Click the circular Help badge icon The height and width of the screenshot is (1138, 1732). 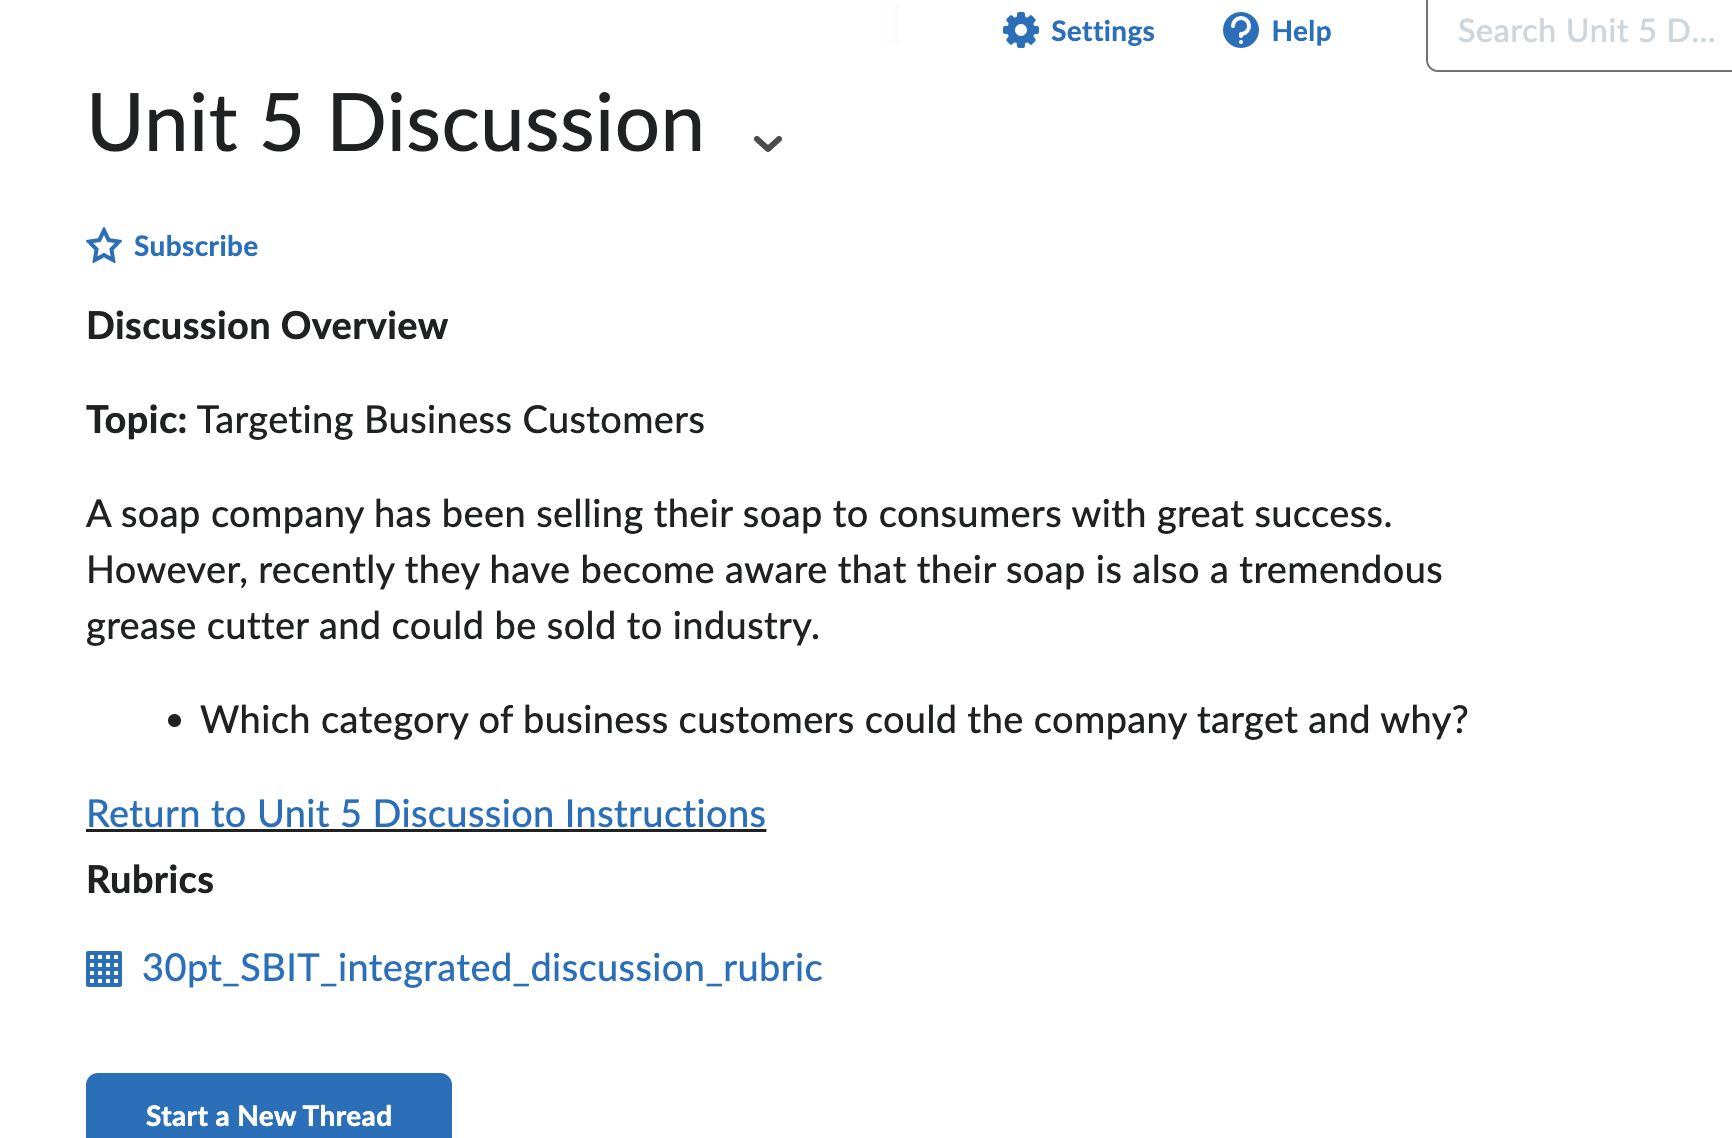pyautogui.click(x=1240, y=30)
